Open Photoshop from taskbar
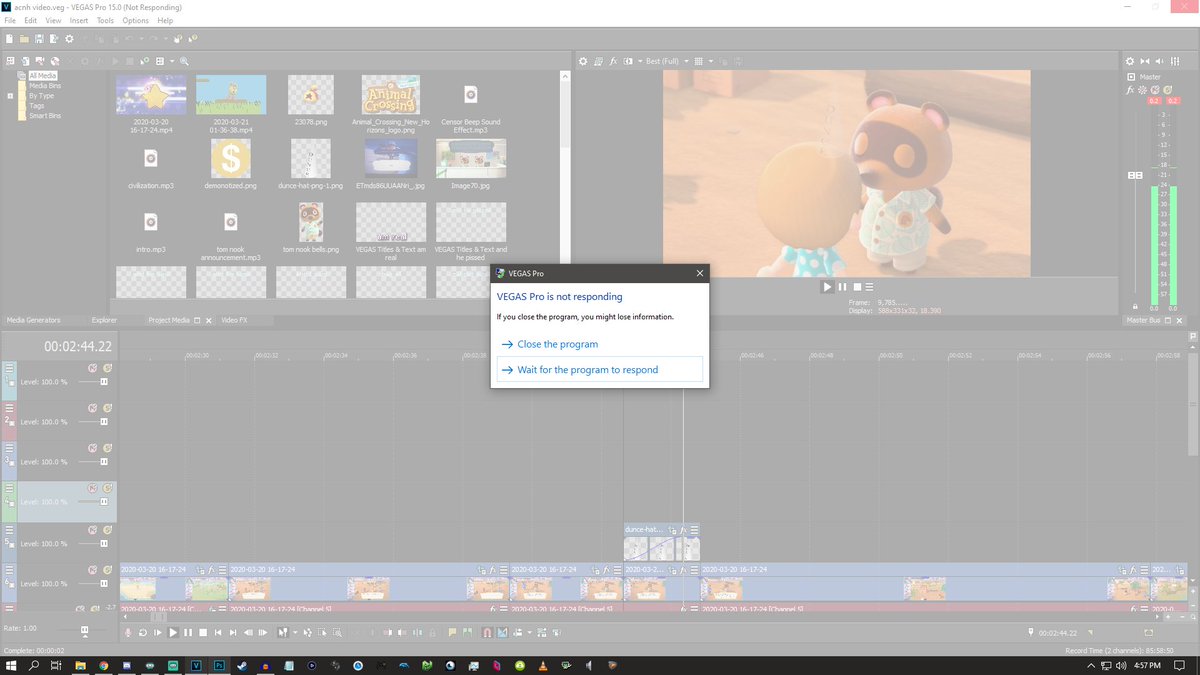The width and height of the screenshot is (1200, 675). click(x=219, y=665)
